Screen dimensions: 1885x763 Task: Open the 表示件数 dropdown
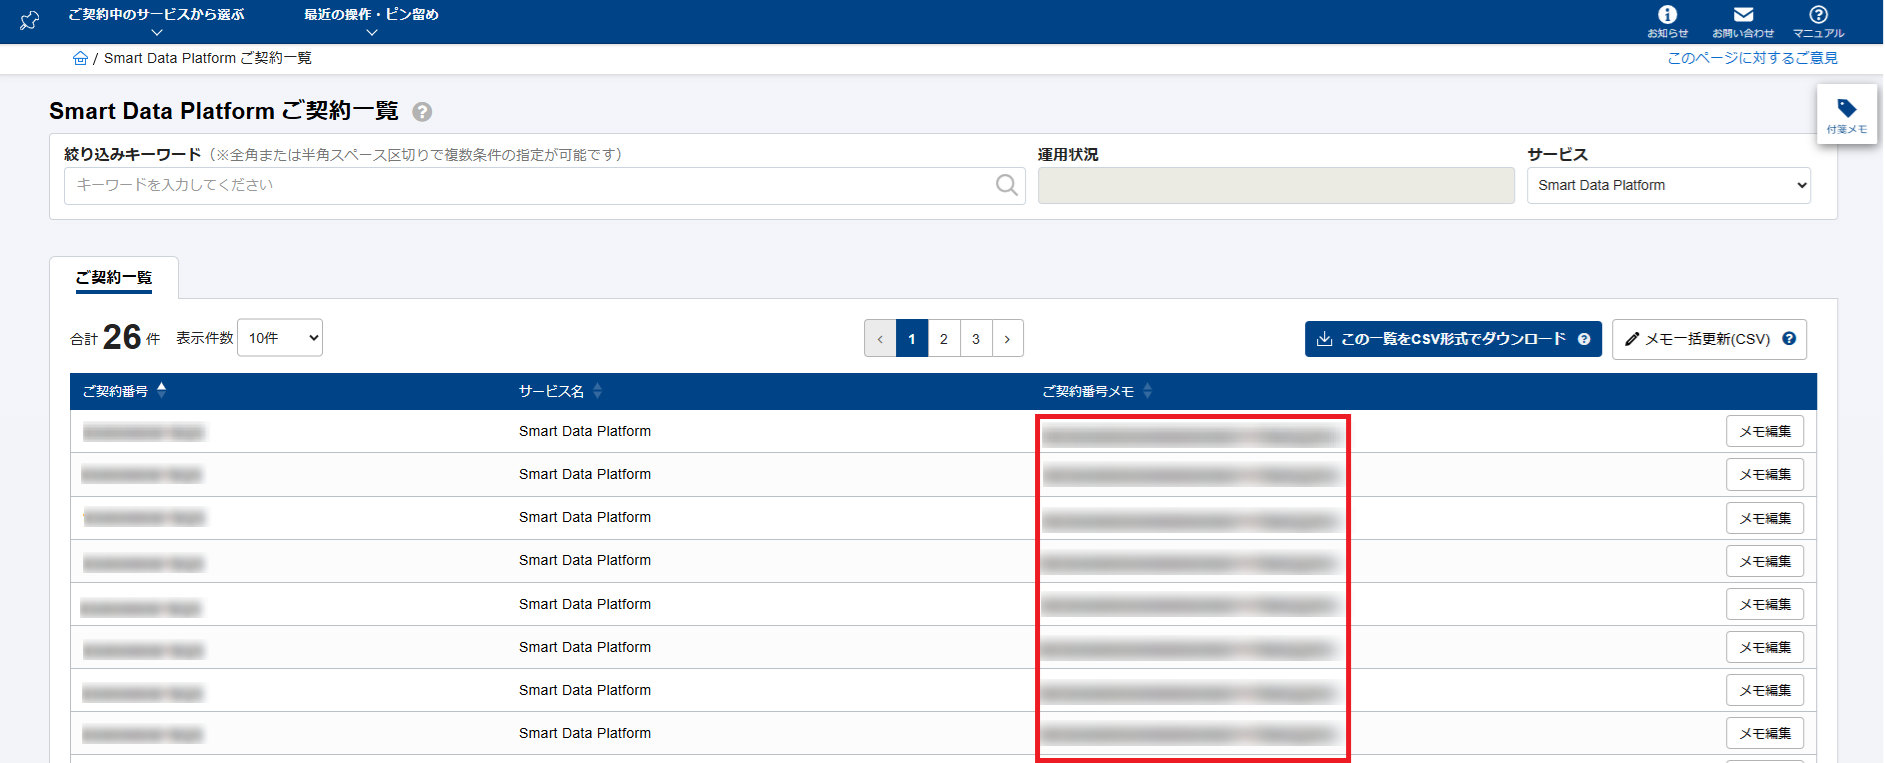tap(280, 338)
